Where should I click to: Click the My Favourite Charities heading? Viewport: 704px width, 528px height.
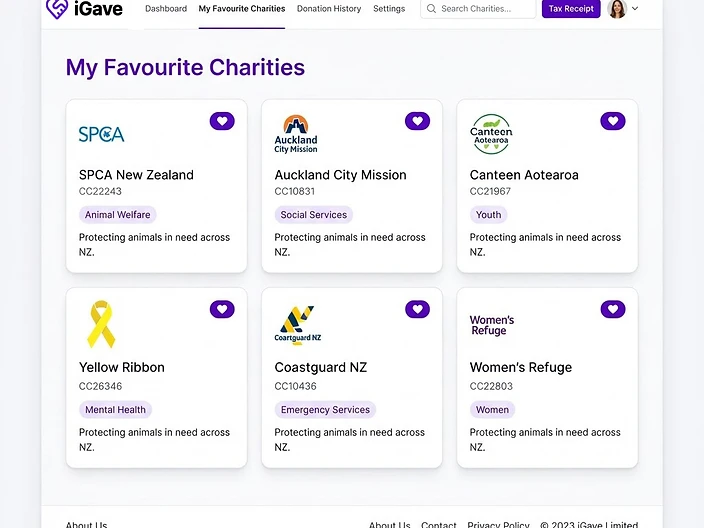[185, 68]
